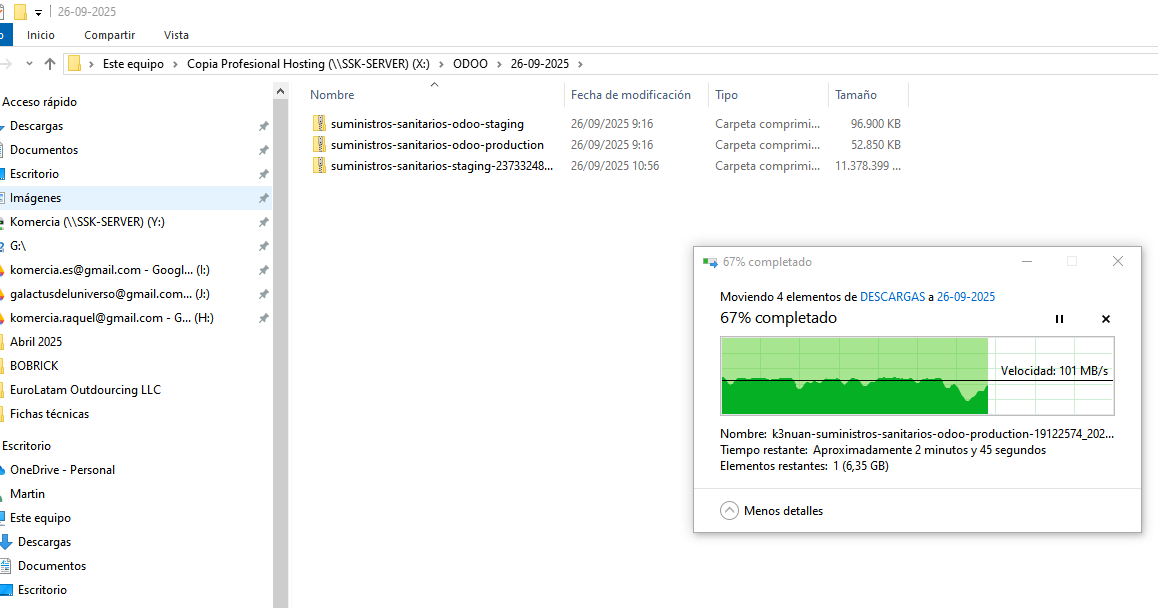Click the Up arrow navigation button
This screenshot has width=1158, height=608.
coord(50,64)
